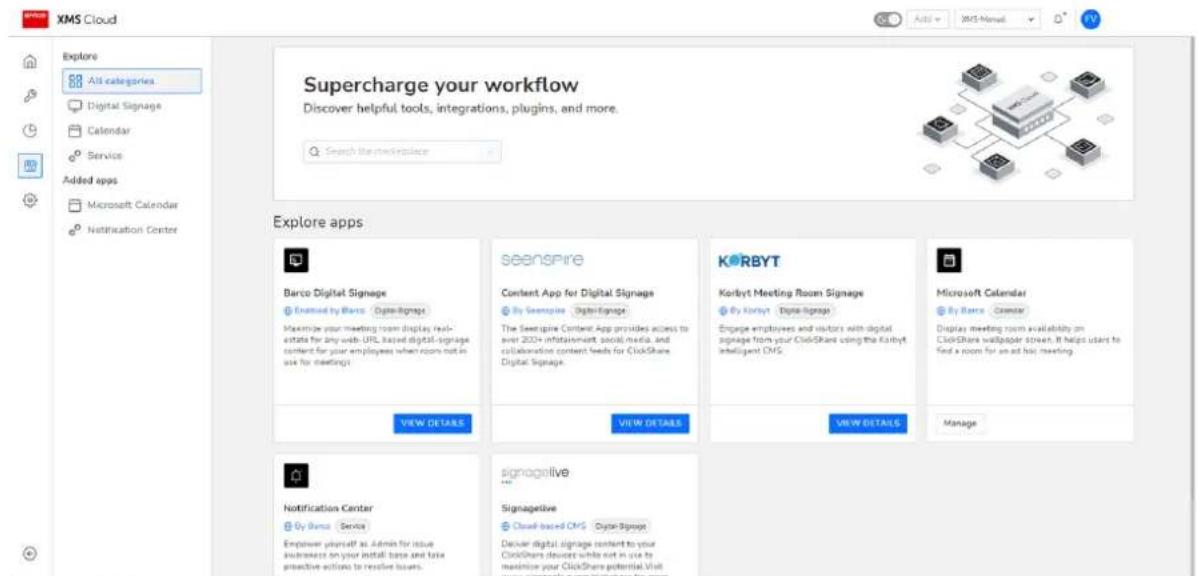Screen dimensions: 1198x576
Task: Click 'Barco Digital Signage' card title
Action: [335, 292]
